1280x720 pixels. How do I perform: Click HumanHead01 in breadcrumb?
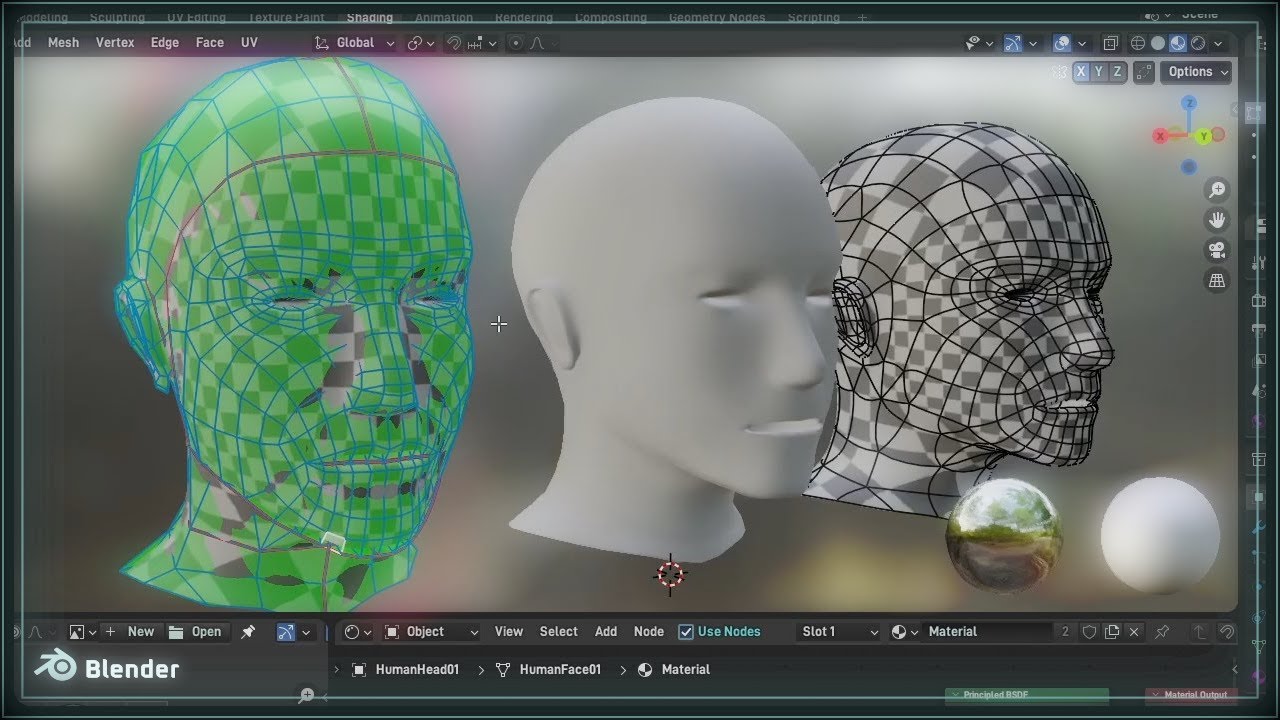coord(406,670)
